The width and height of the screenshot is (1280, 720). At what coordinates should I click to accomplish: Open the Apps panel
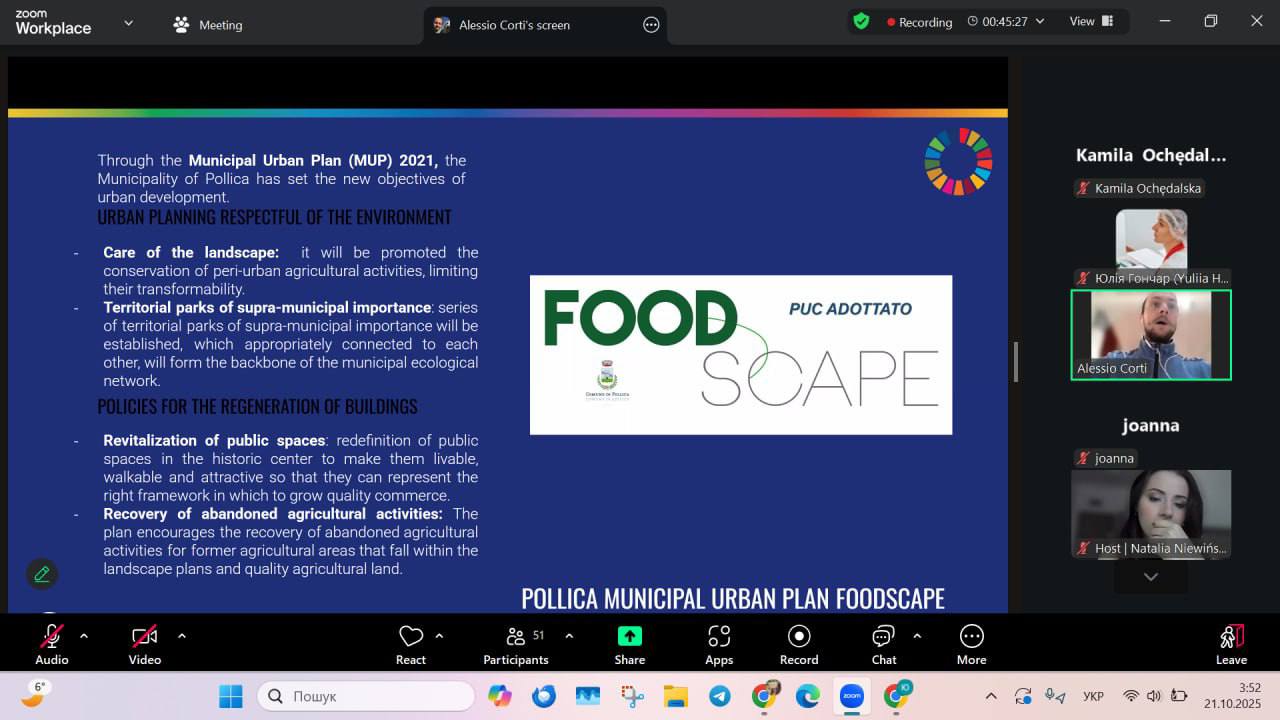719,645
